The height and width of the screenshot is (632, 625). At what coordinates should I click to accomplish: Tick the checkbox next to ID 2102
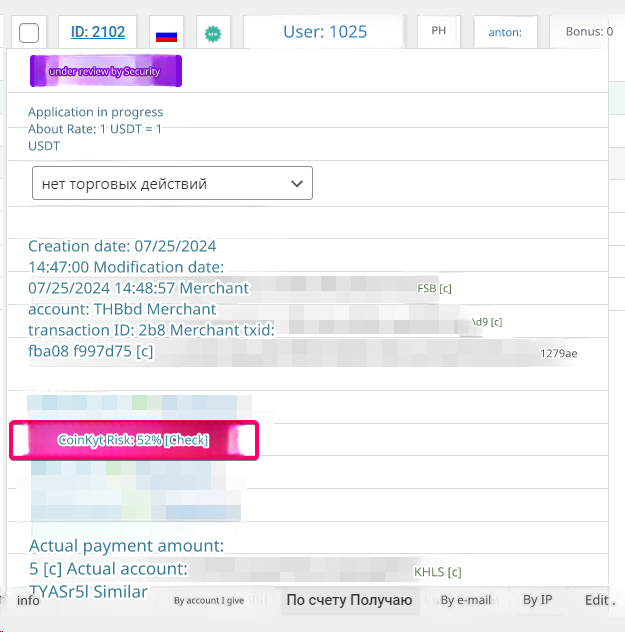pos(29,33)
